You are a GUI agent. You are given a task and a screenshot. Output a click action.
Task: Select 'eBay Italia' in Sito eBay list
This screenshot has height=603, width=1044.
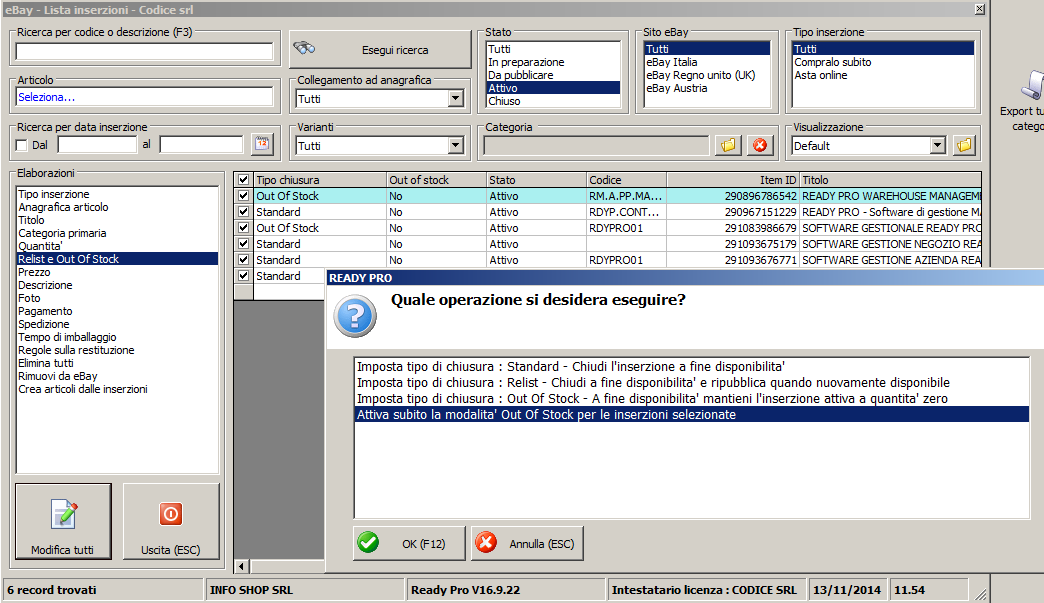672,62
